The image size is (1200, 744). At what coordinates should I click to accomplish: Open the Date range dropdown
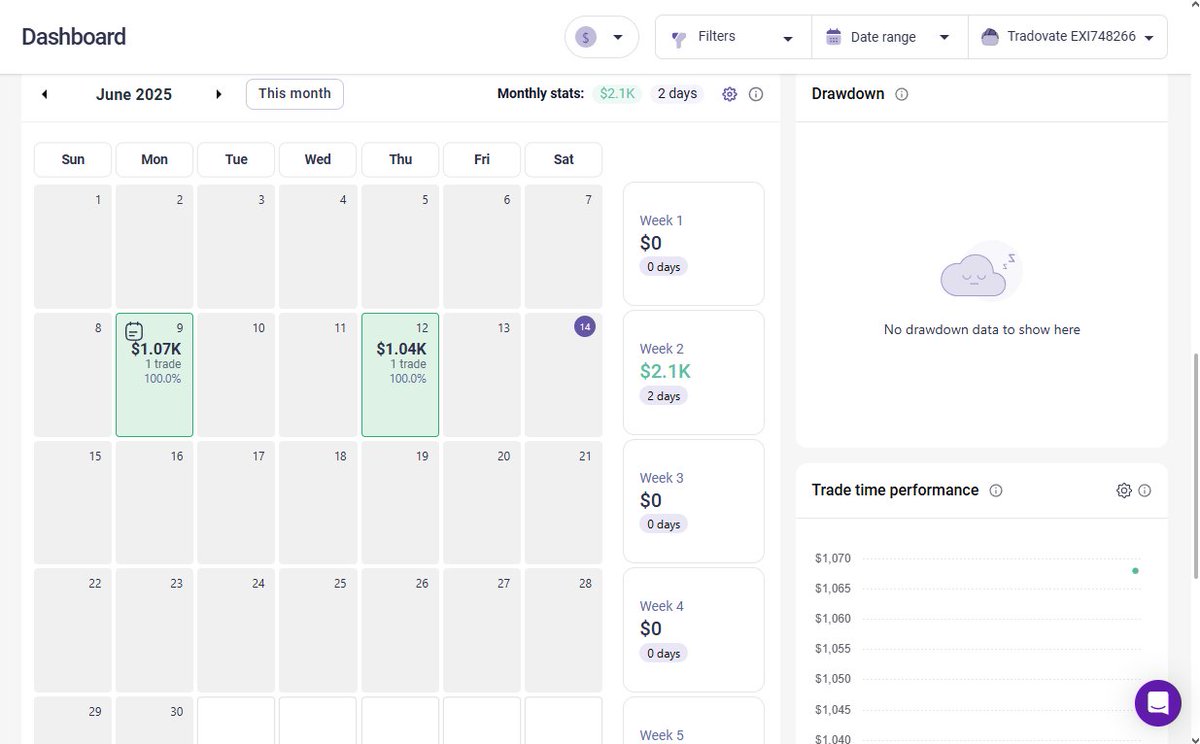(x=889, y=37)
